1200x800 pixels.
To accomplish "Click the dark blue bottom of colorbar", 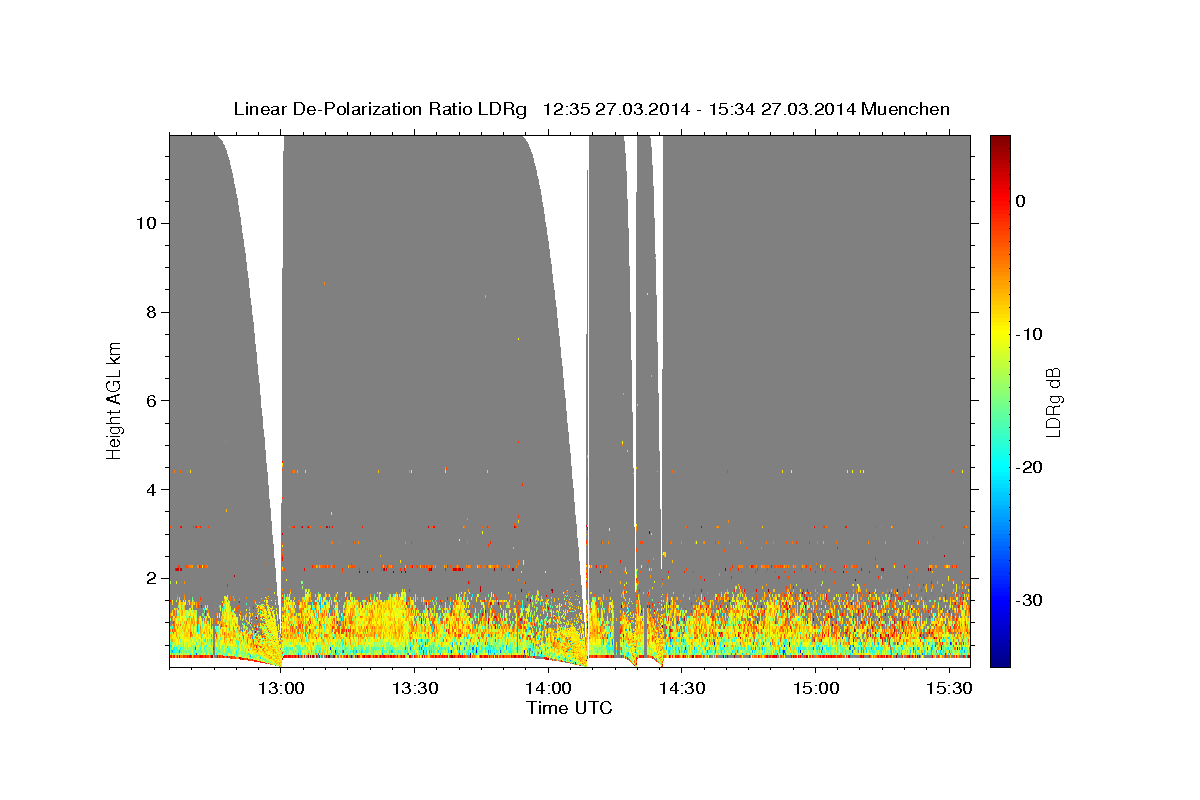I will [x=1000, y=660].
